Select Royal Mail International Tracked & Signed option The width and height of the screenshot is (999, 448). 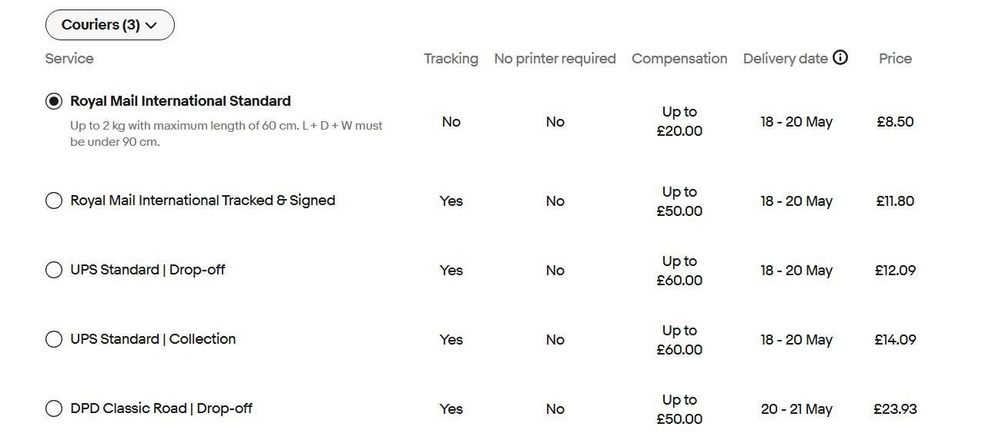click(54, 201)
